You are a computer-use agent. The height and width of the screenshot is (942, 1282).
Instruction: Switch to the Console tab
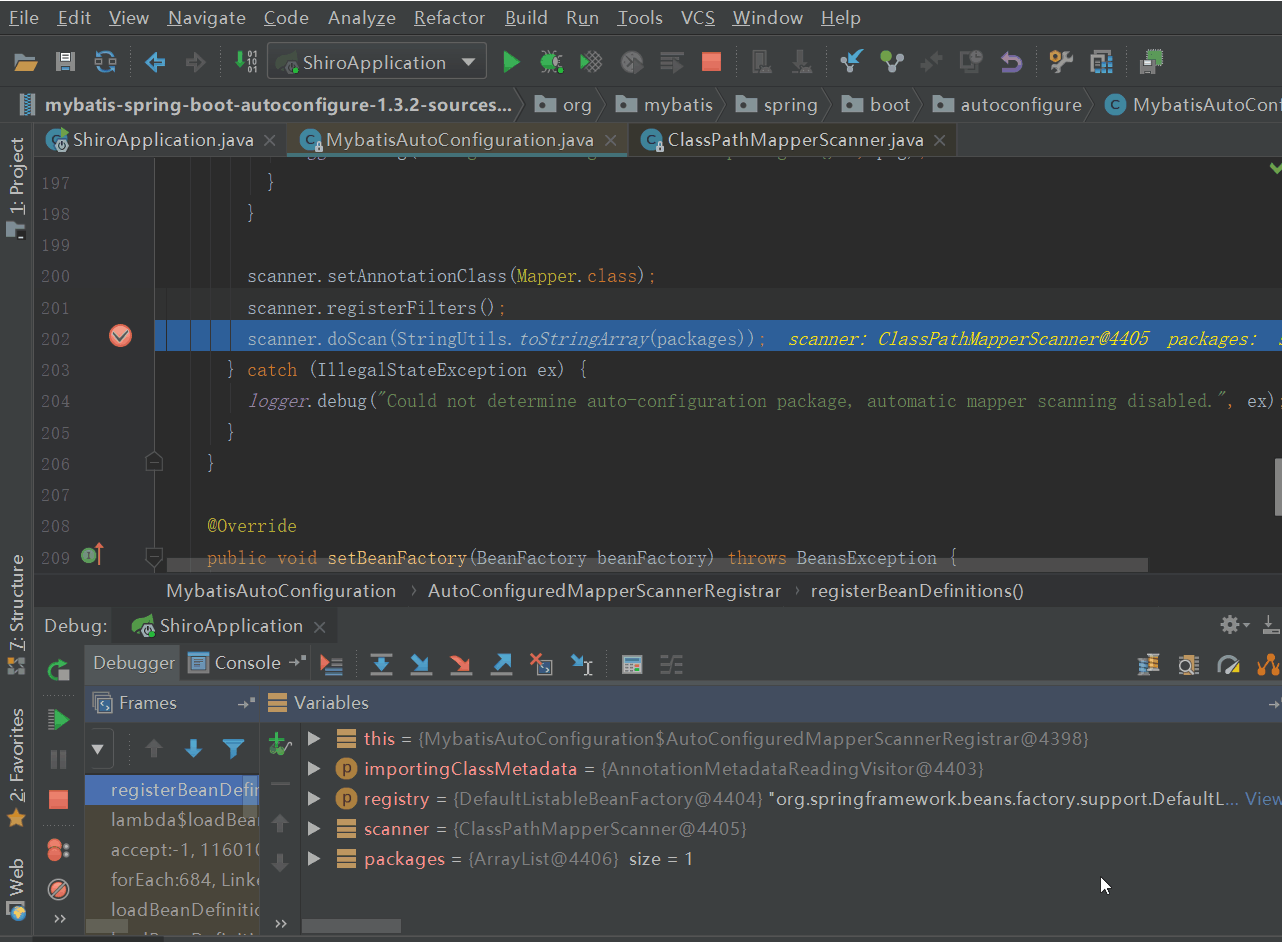pos(247,662)
